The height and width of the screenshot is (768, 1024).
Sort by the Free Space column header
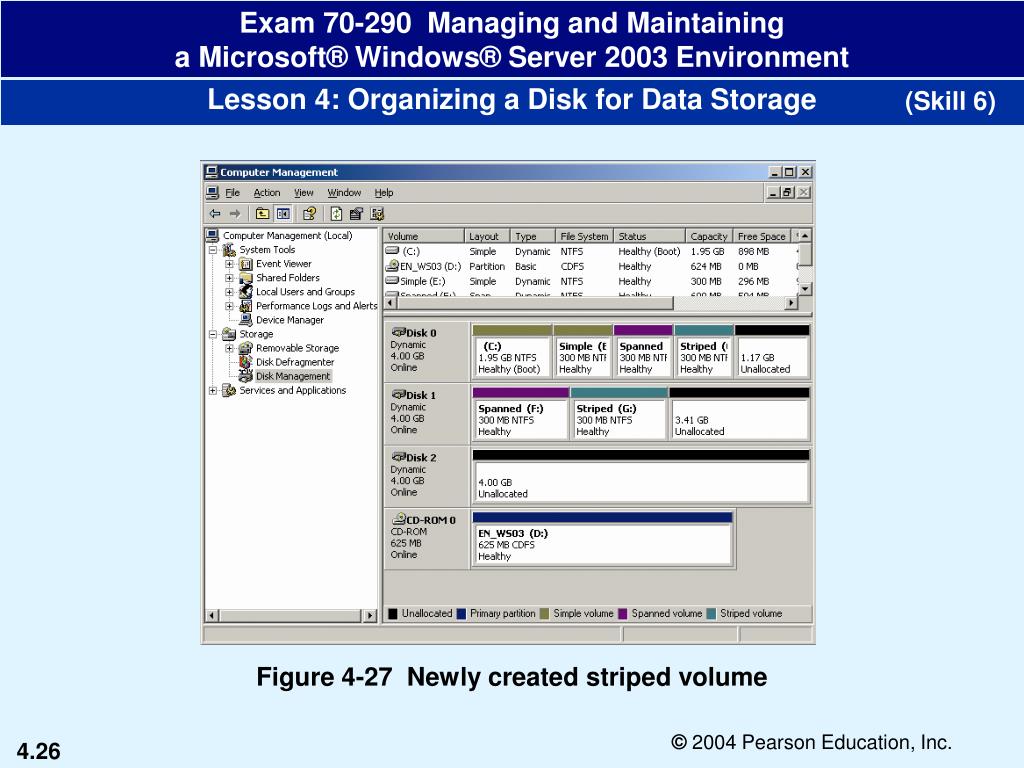[761, 236]
